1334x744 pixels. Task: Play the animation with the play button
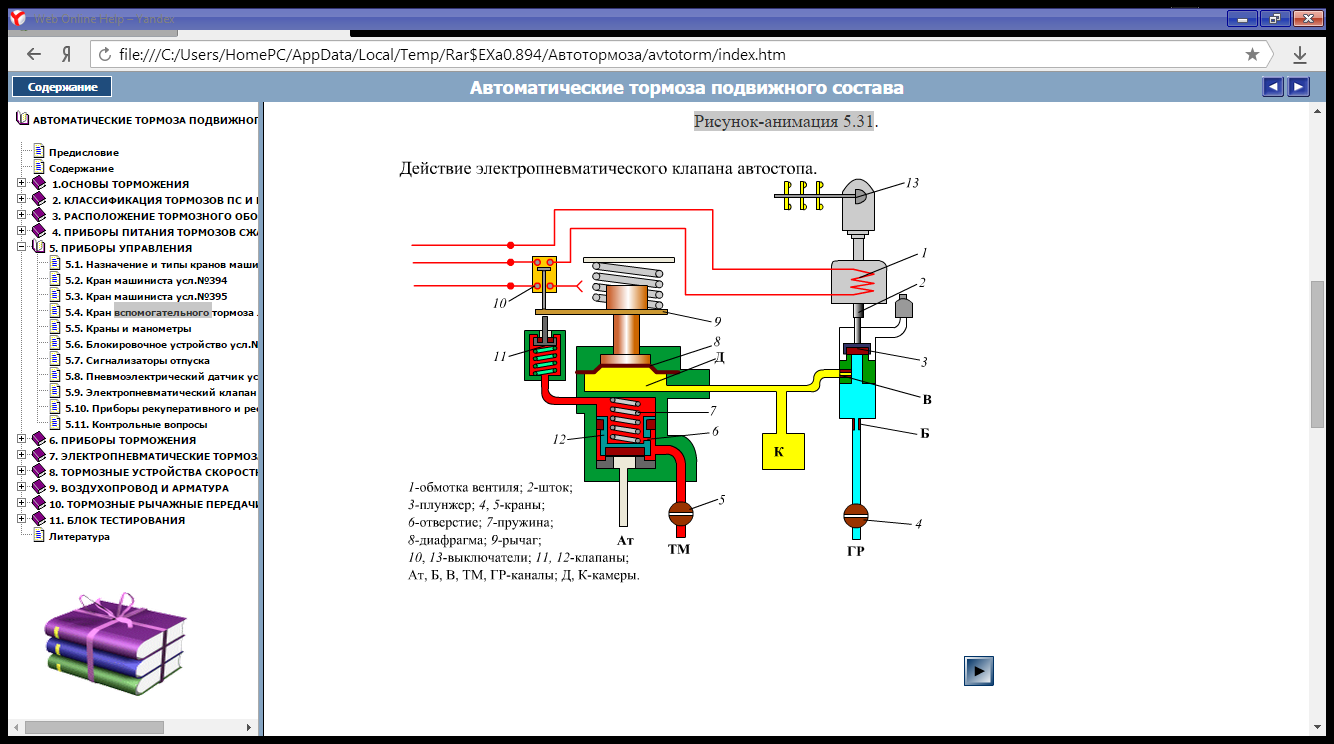click(x=979, y=670)
